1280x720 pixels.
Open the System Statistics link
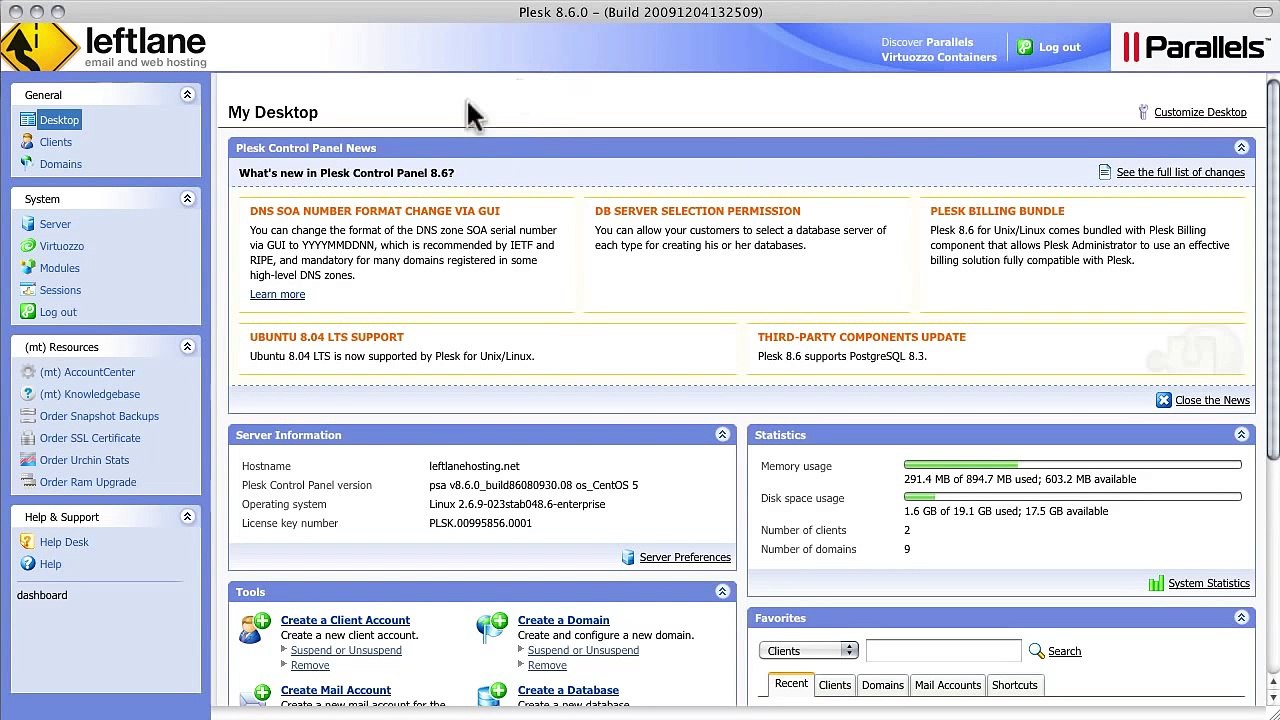pos(1209,583)
